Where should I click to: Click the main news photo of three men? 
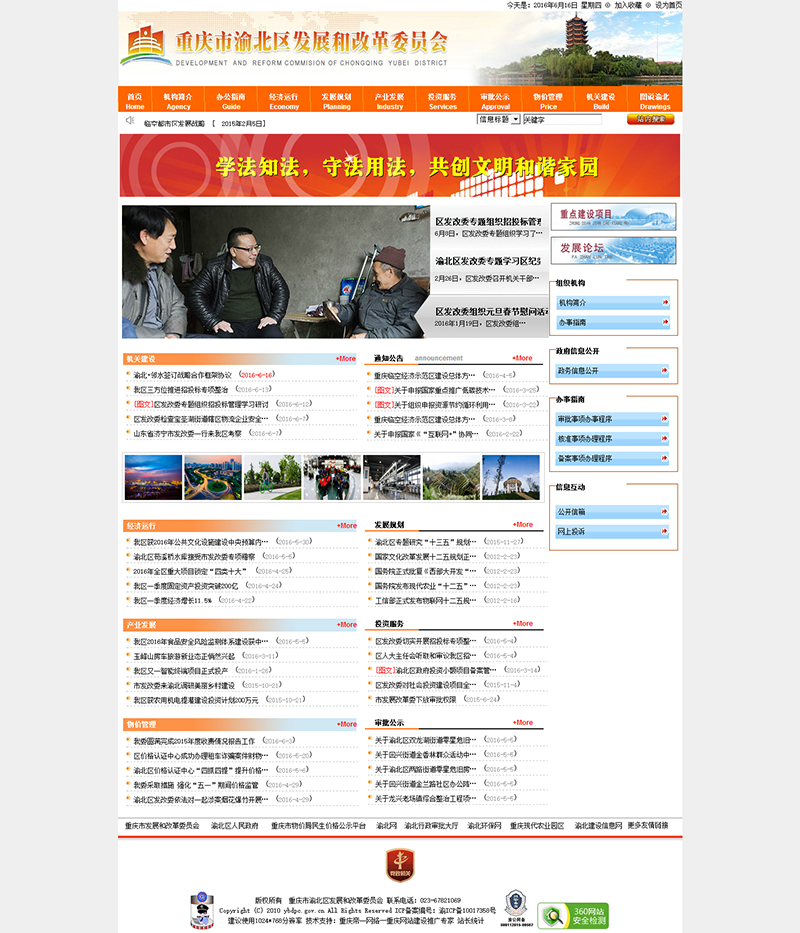pos(276,272)
